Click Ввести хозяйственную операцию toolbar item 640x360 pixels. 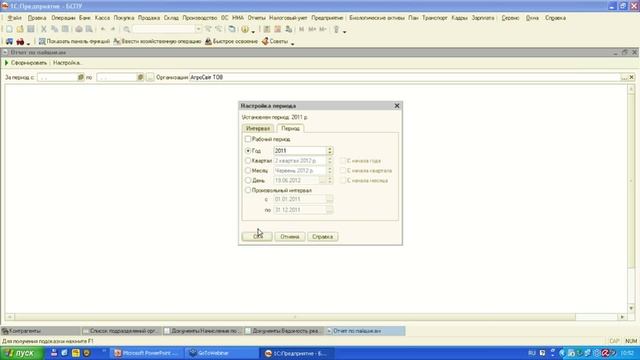pos(157,42)
